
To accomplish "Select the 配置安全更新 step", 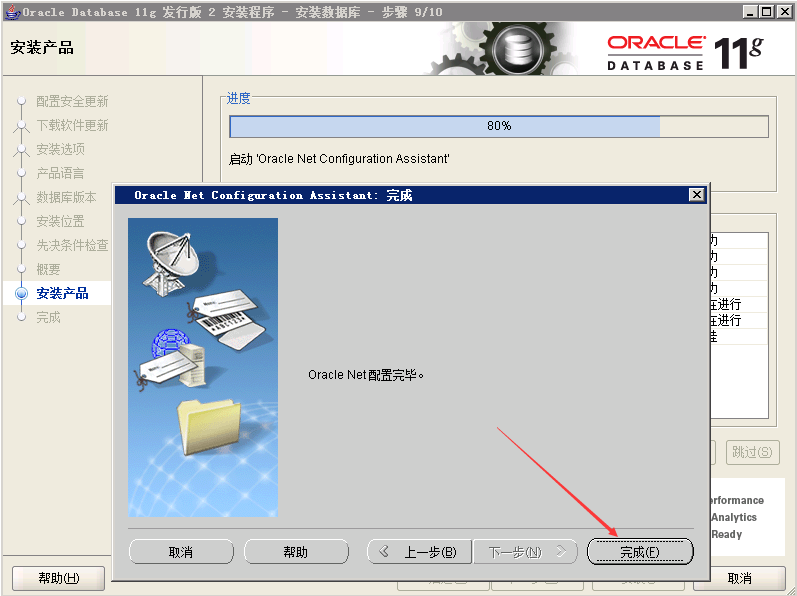I will click(72, 101).
